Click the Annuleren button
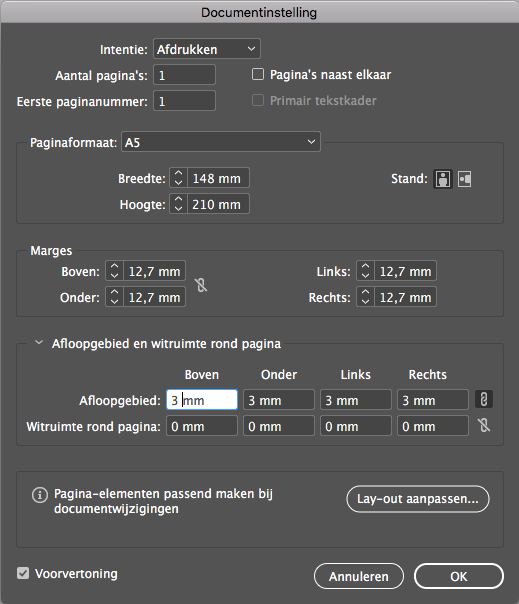The width and height of the screenshot is (519, 604). tap(359, 576)
